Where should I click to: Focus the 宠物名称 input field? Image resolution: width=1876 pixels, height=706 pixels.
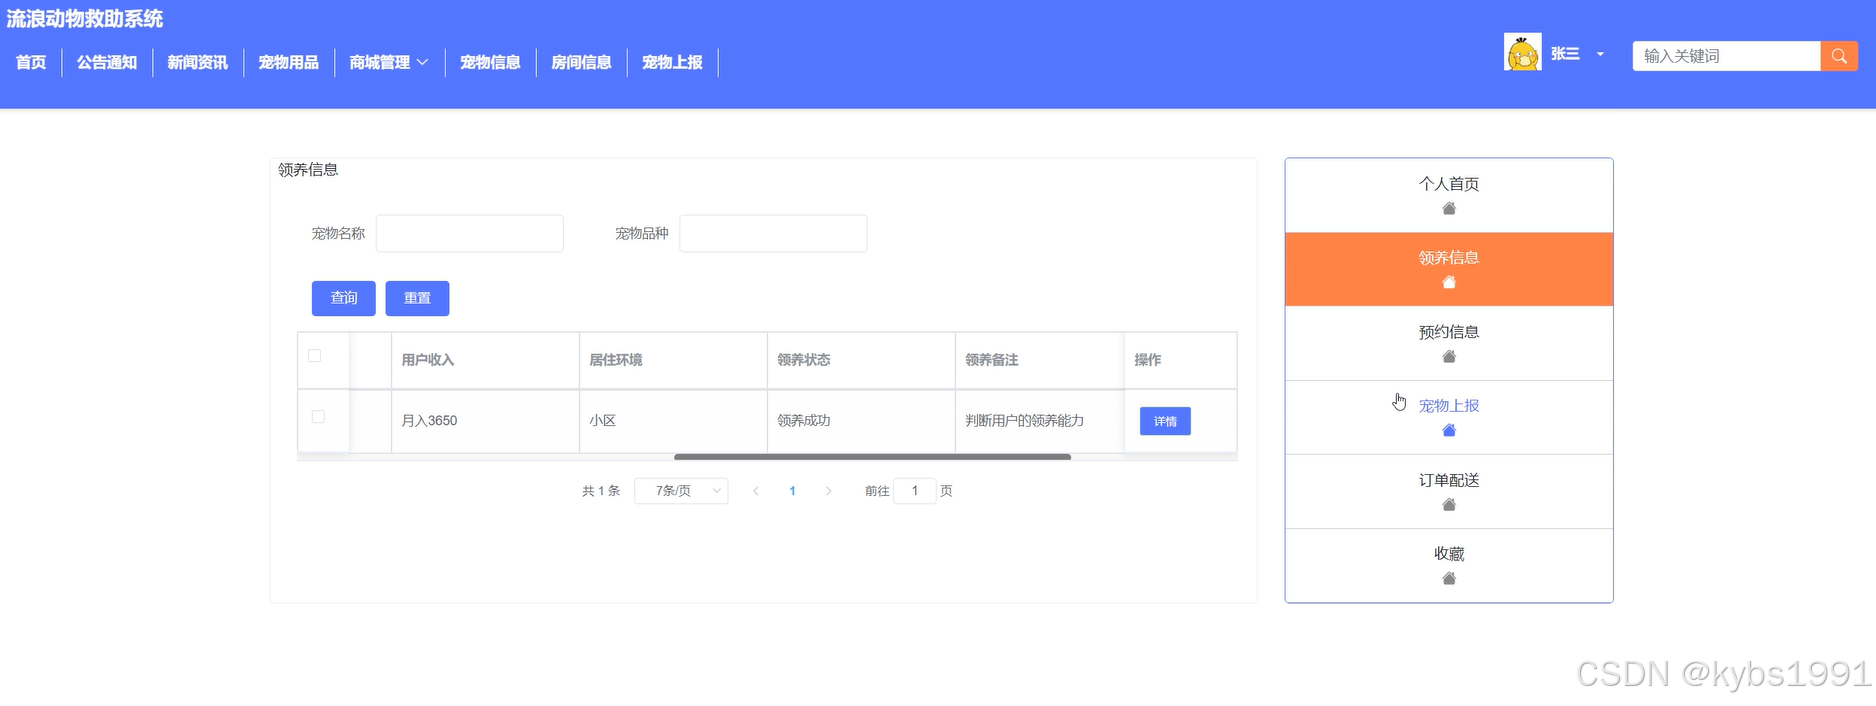pos(469,233)
